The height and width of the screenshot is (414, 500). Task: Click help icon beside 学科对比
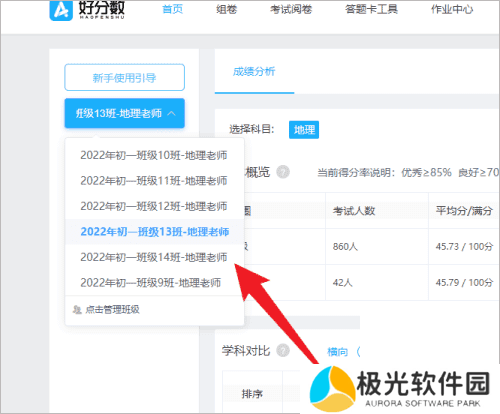point(283,350)
